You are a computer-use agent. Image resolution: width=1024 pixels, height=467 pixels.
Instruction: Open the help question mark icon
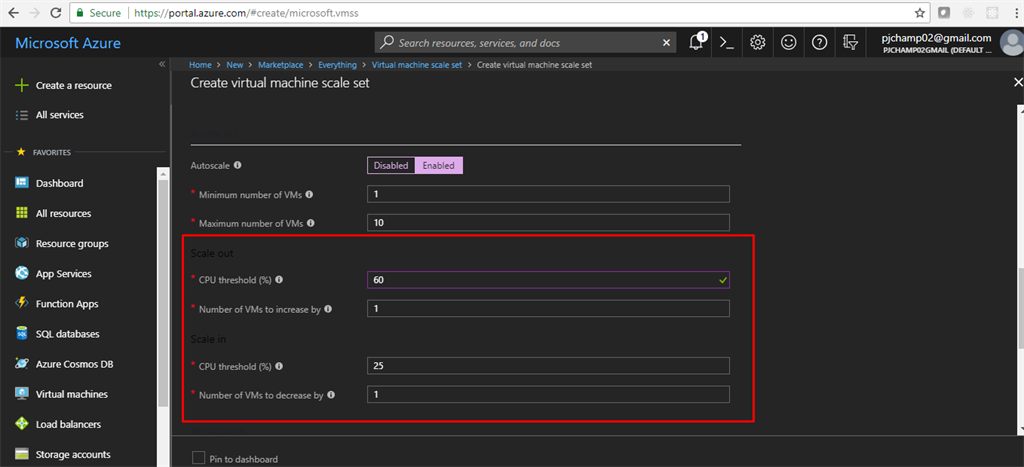click(x=820, y=42)
